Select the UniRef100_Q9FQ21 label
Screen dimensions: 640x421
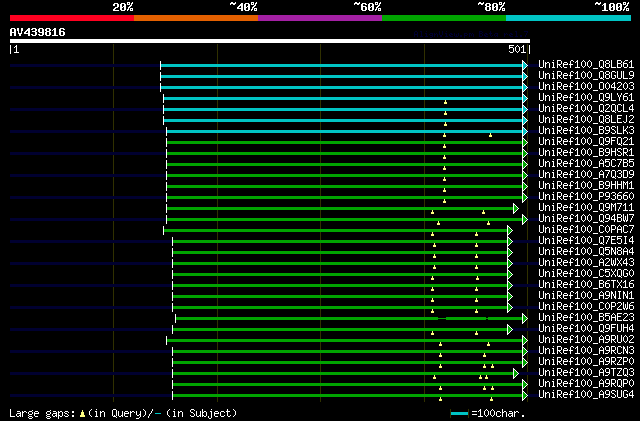pos(586,141)
